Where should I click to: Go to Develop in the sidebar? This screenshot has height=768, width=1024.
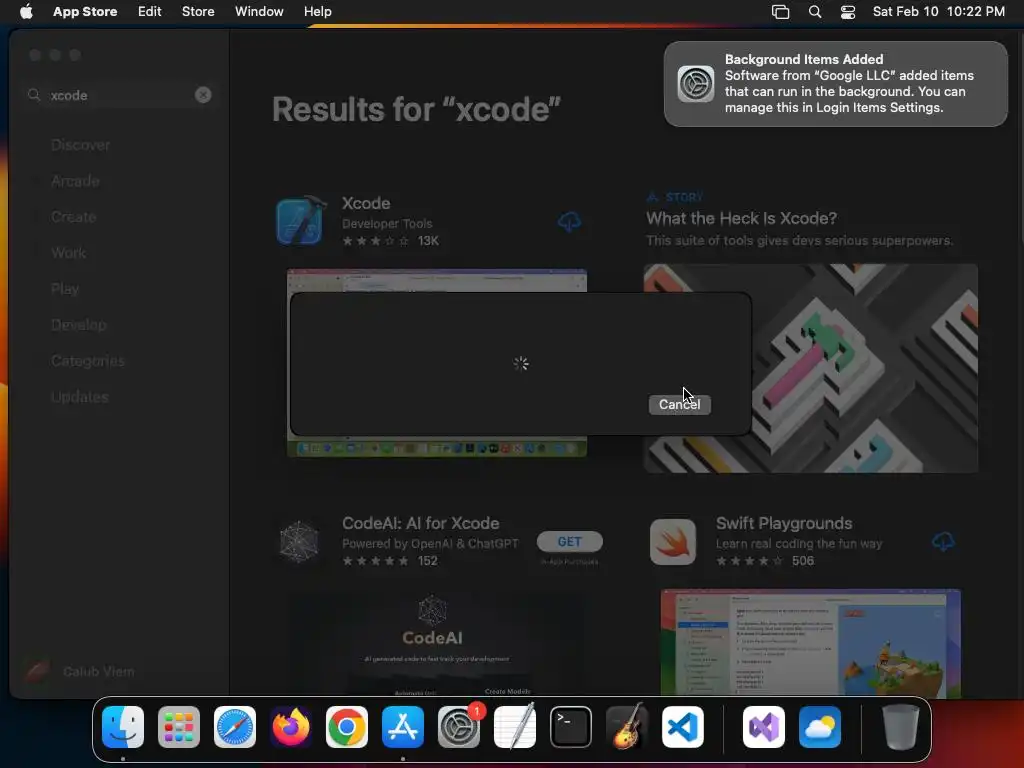point(78,325)
